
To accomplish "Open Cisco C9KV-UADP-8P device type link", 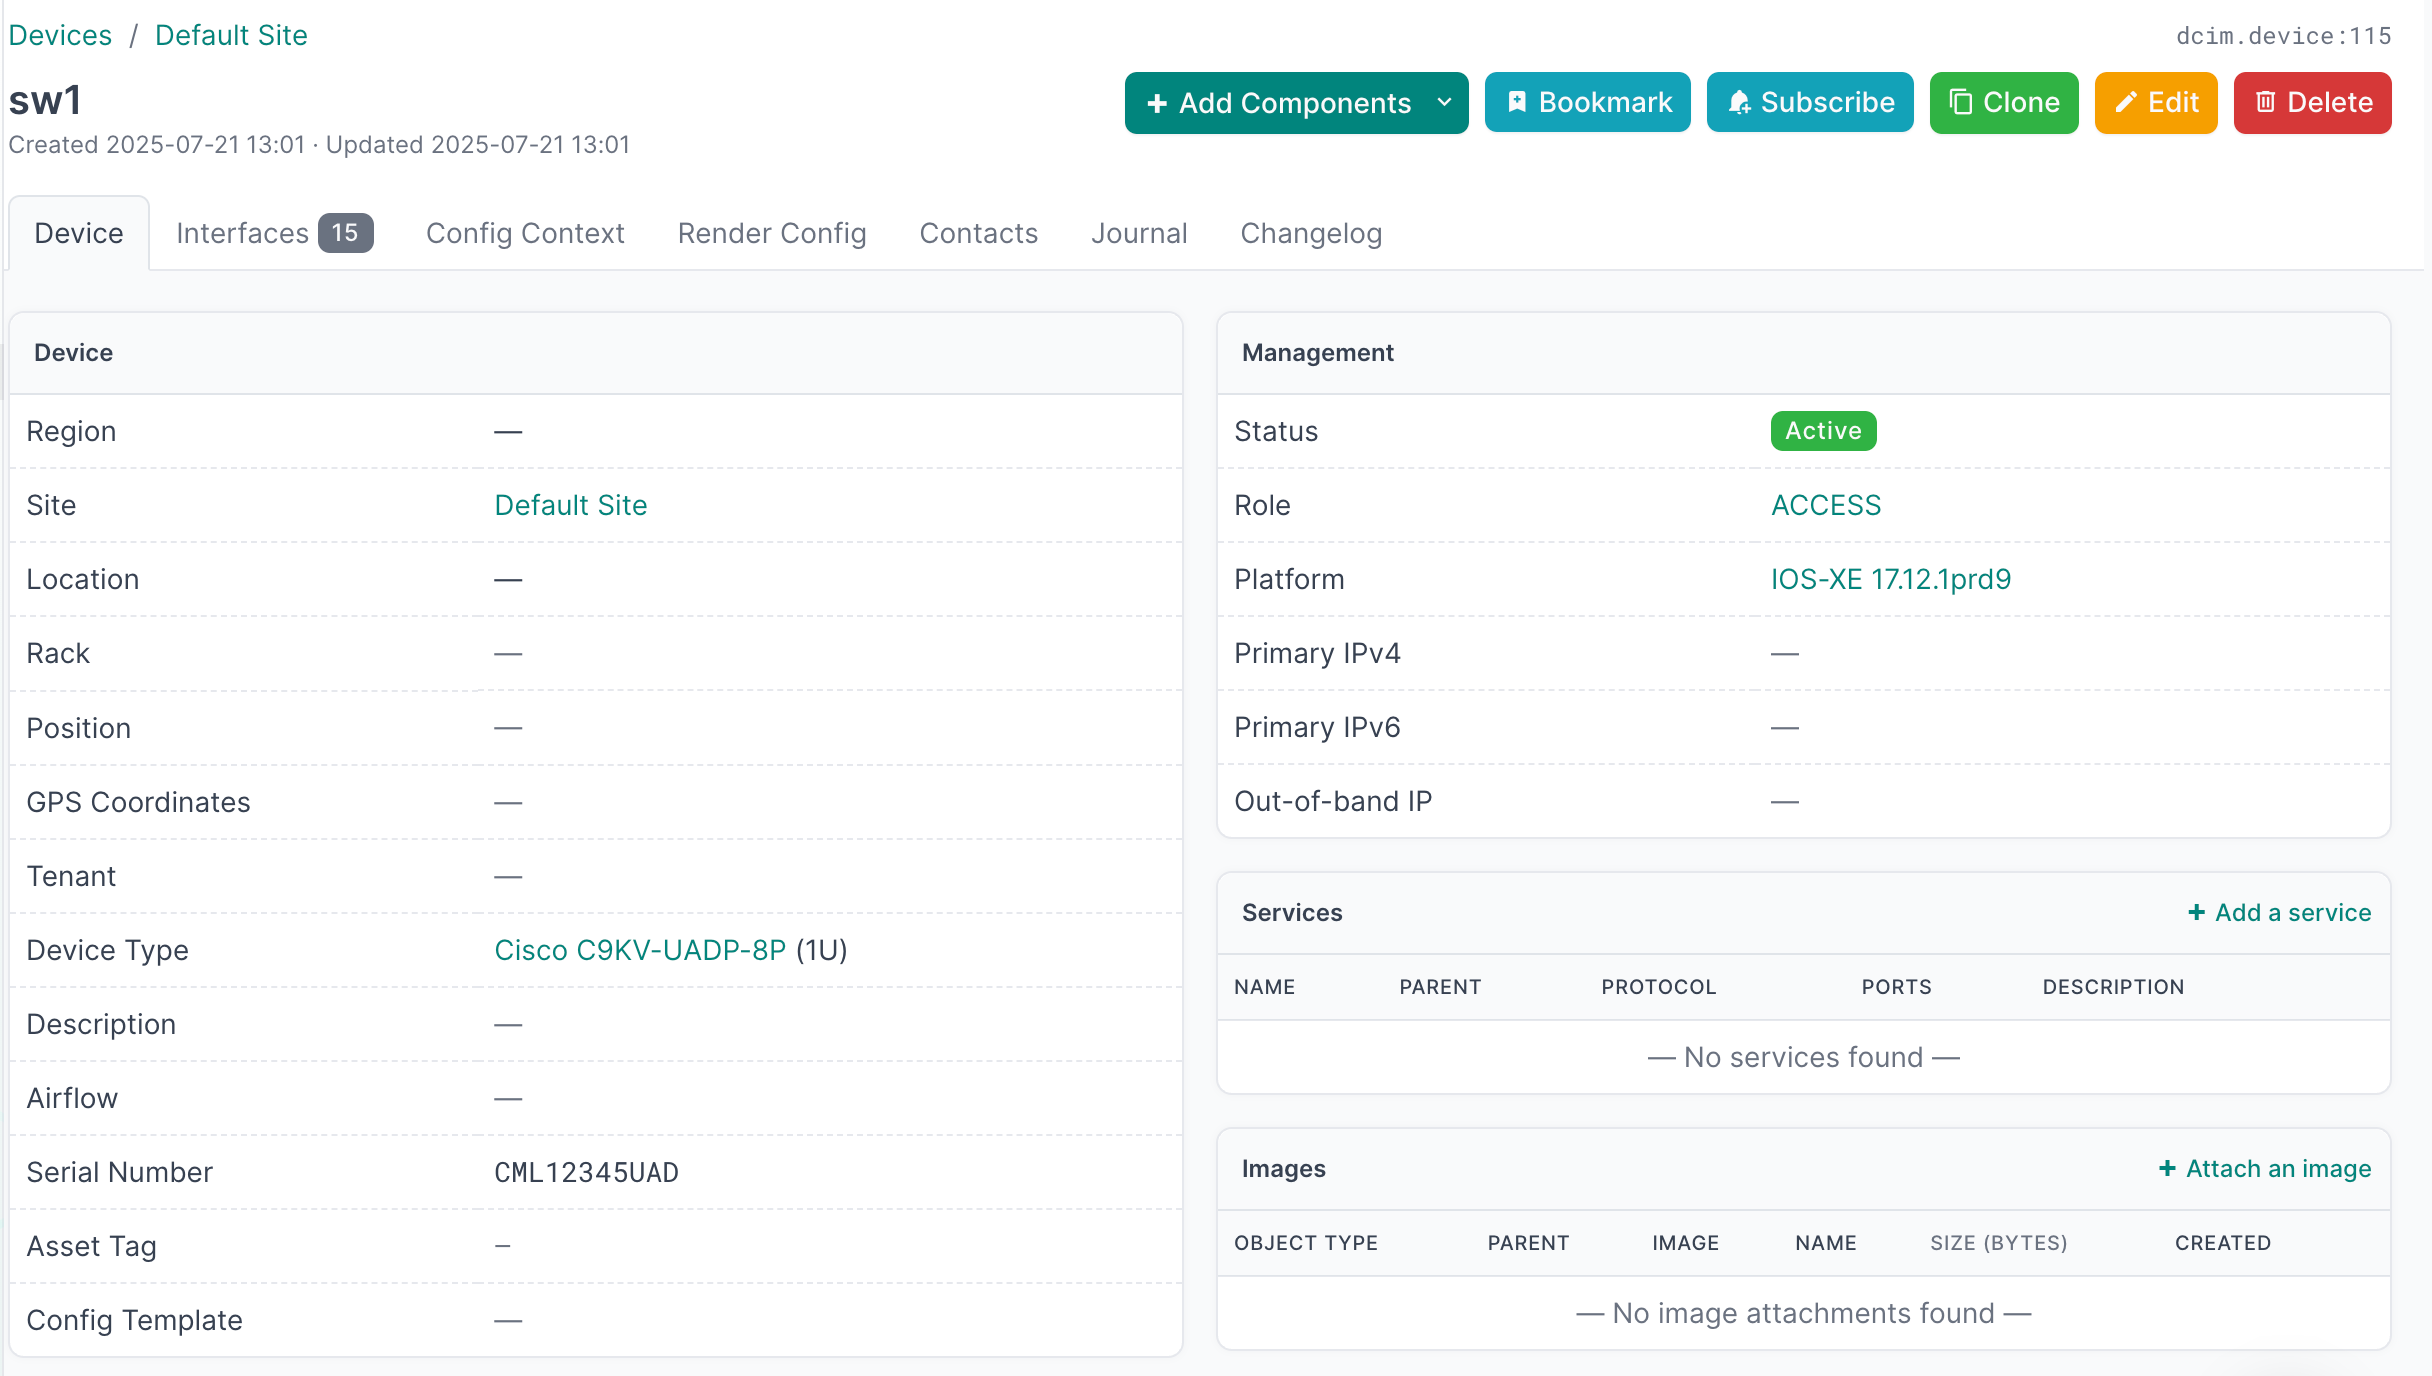I will 640,950.
